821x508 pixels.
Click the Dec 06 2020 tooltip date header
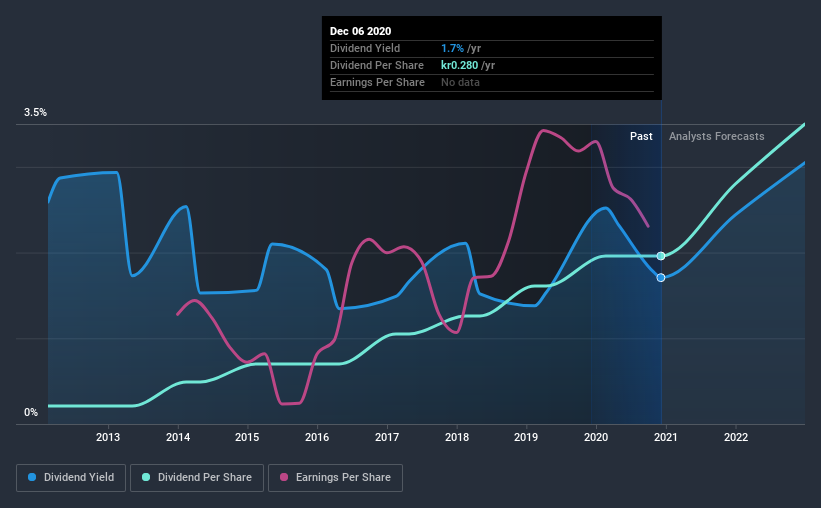[x=360, y=31]
